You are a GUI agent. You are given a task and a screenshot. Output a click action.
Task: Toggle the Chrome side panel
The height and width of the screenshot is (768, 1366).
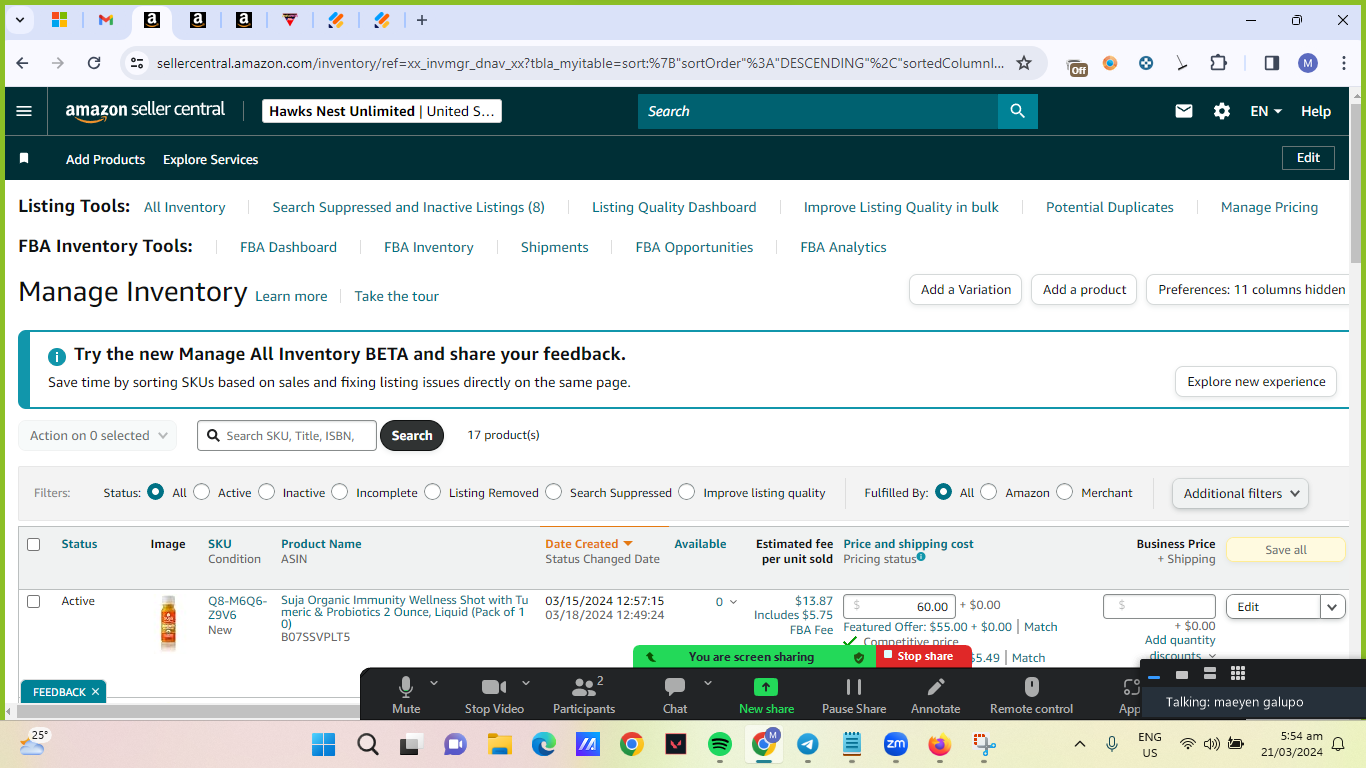pyautogui.click(x=1271, y=63)
